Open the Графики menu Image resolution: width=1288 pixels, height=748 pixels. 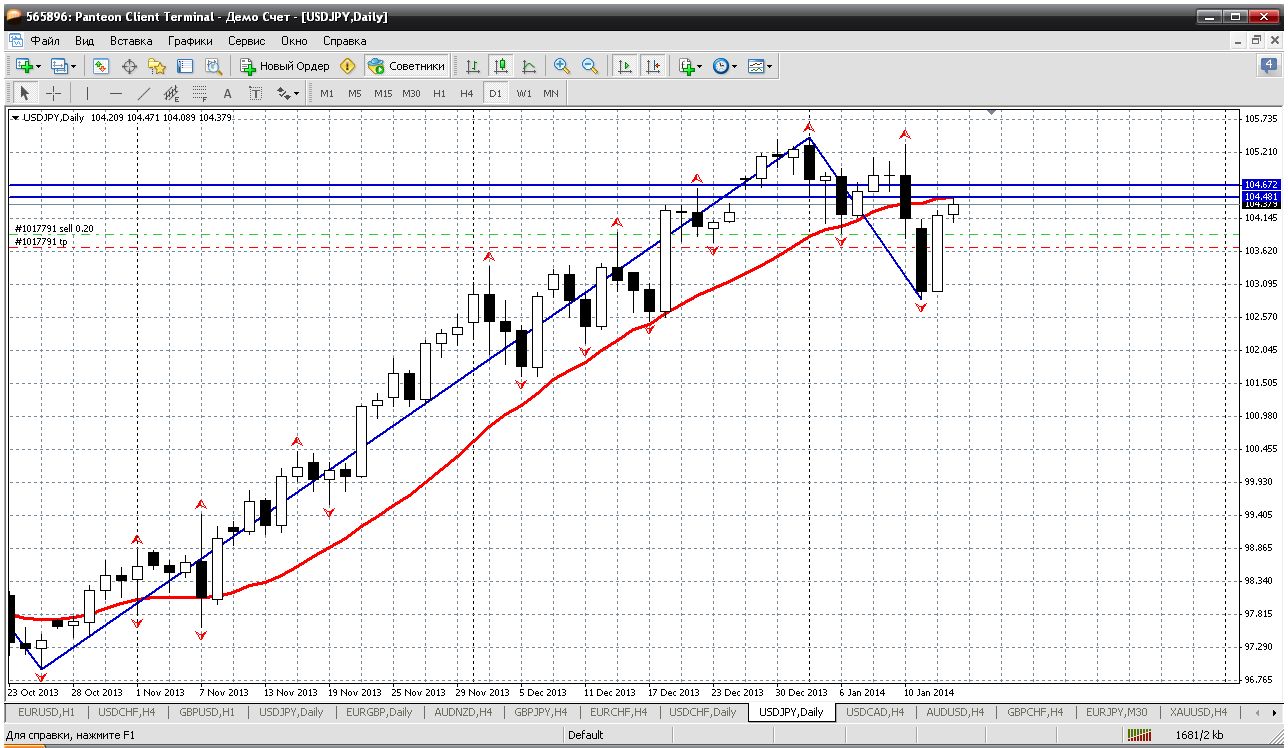[x=190, y=41]
